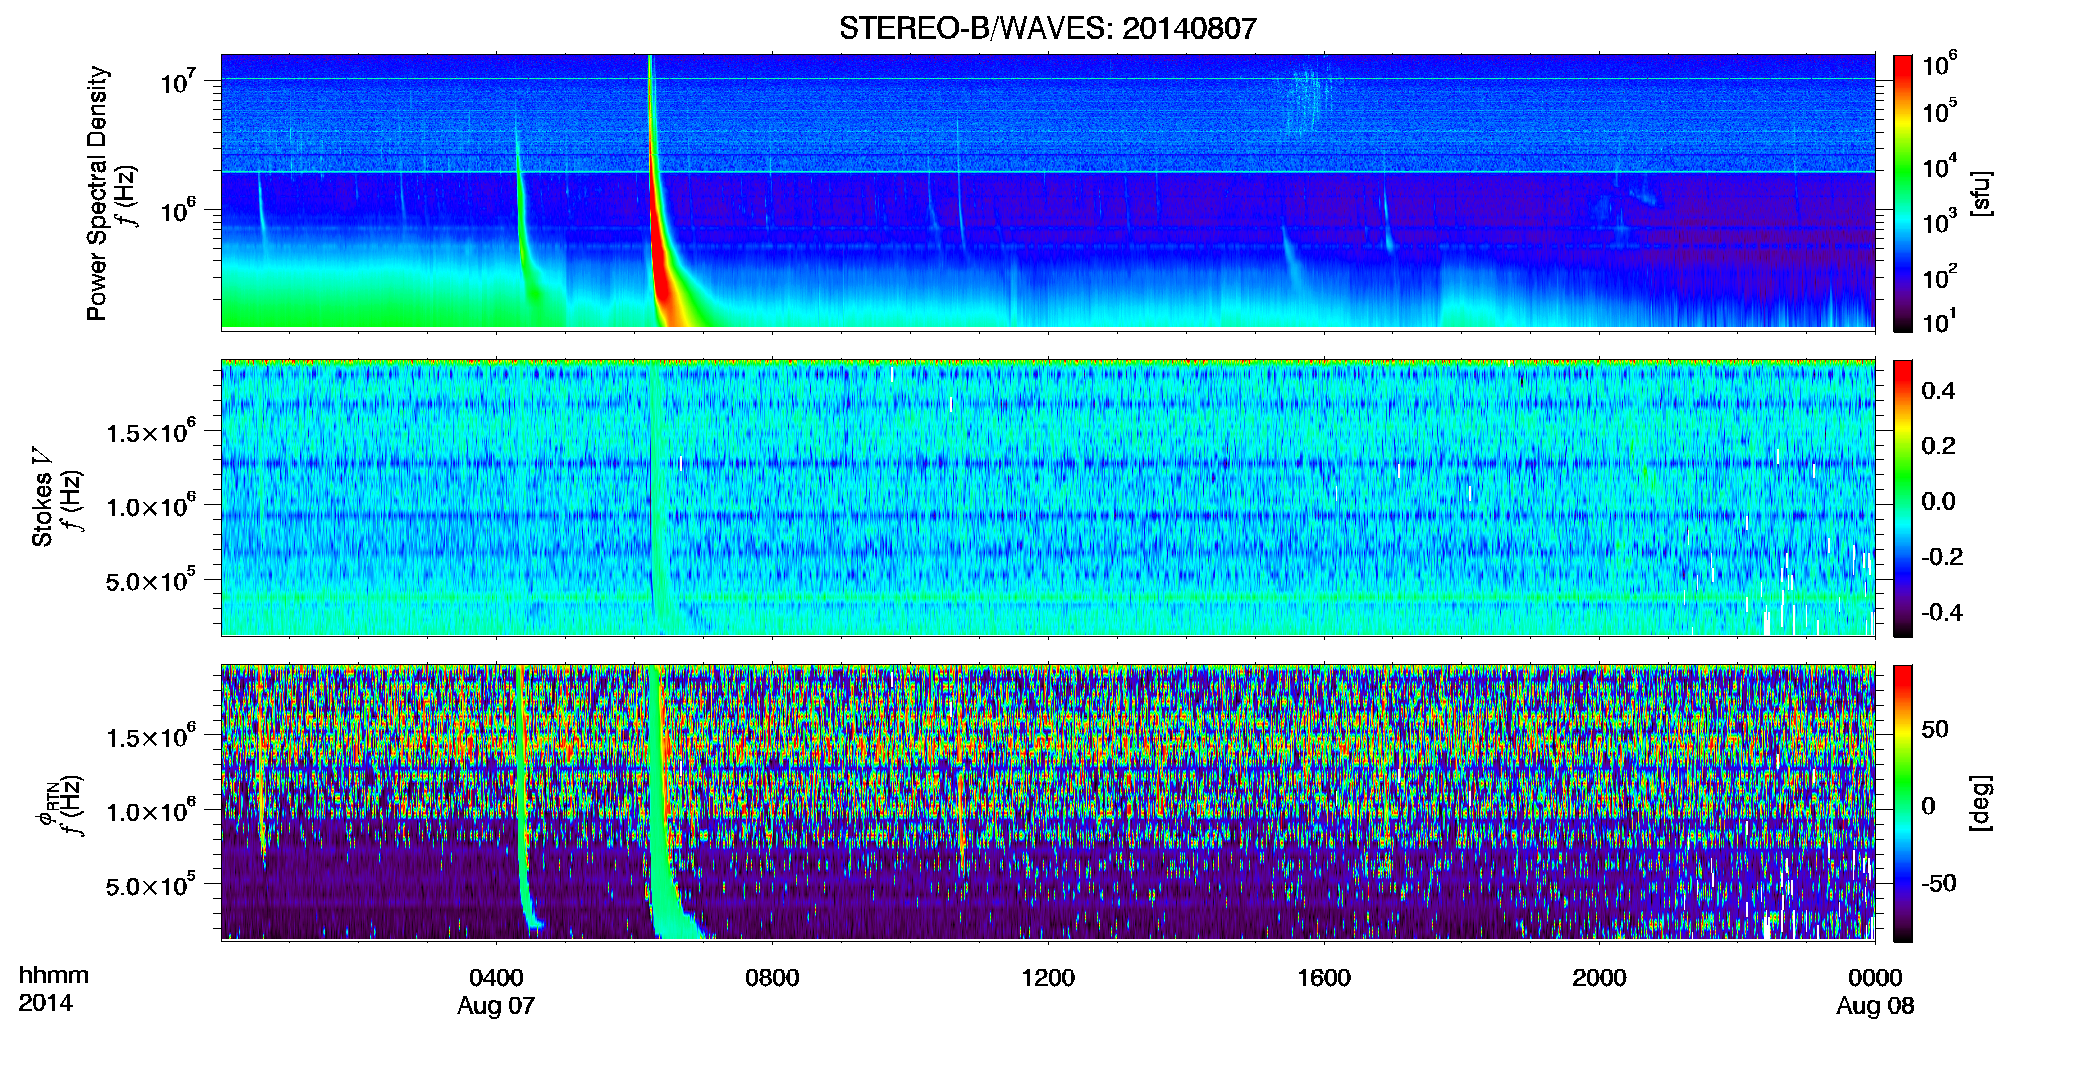This screenshot has width=2096, height=1080.
Task: Click inside the Stokes V spectrogram panel
Action: click(x=1048, y=498)
